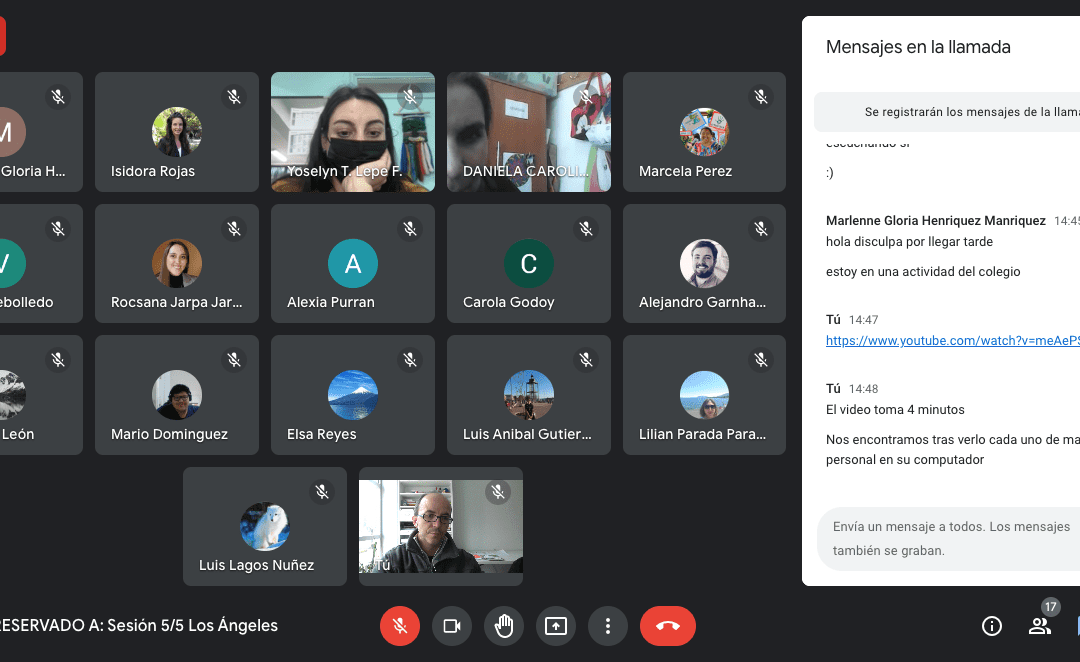This screenshot has width=1080, height=662.
Task: Click the name label 'Luis Lagos Nuñez'
Action: (256, 565)
